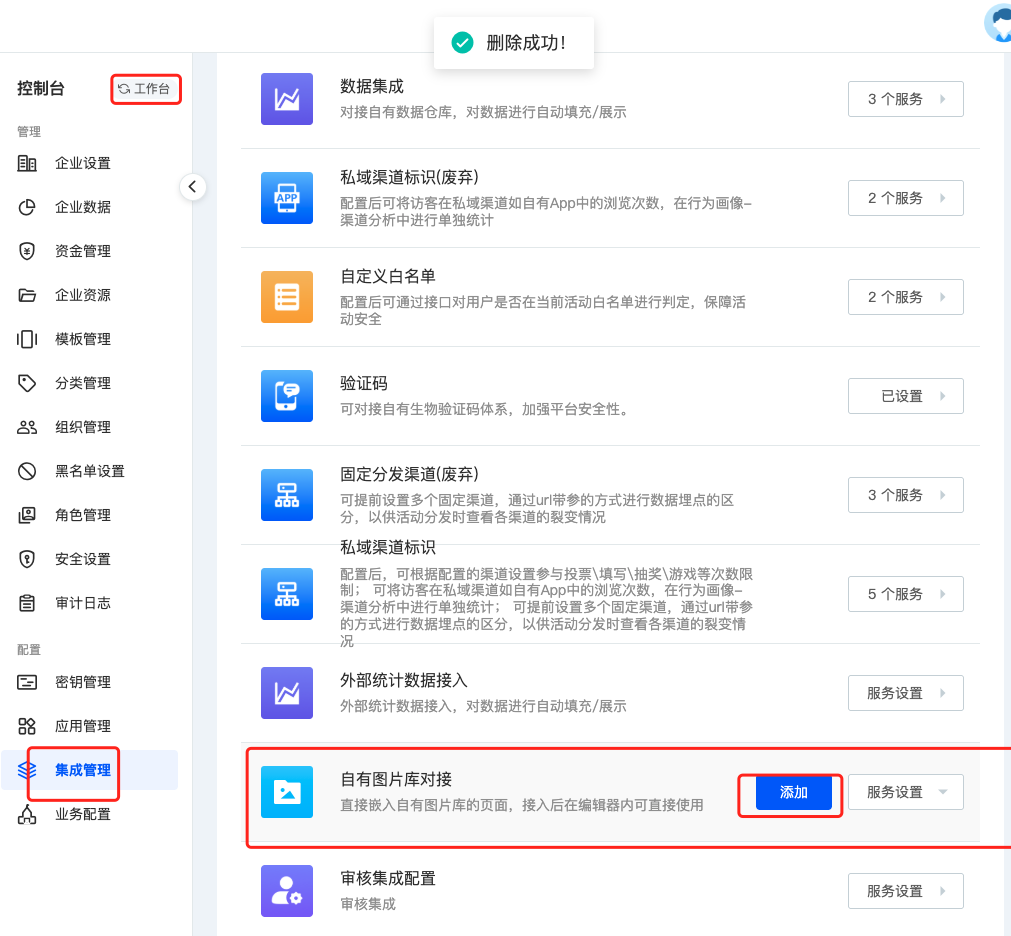Screen dimensions: 1011x936
Task: Click the 外部统计数据接入 title text
Action: (x=404, y=680)
